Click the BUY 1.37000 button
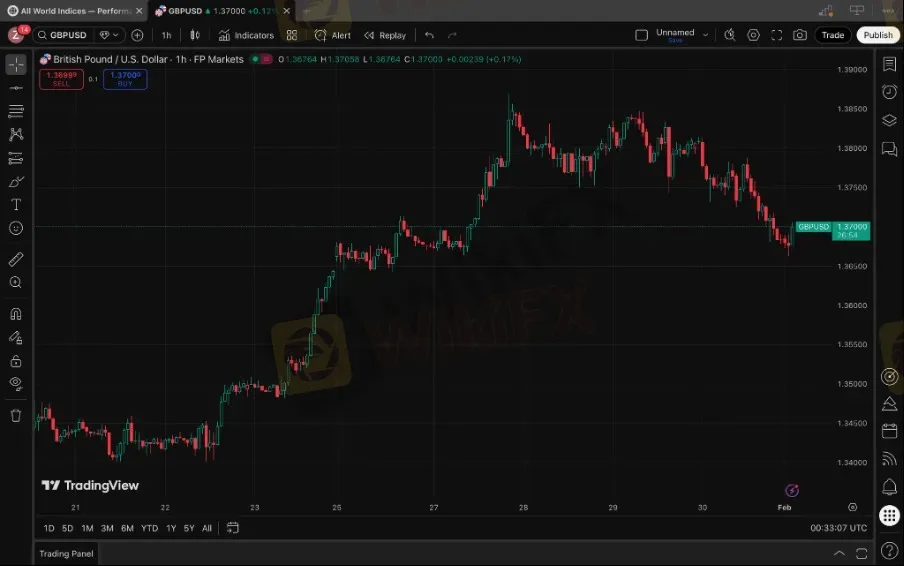 pos(125,79)
